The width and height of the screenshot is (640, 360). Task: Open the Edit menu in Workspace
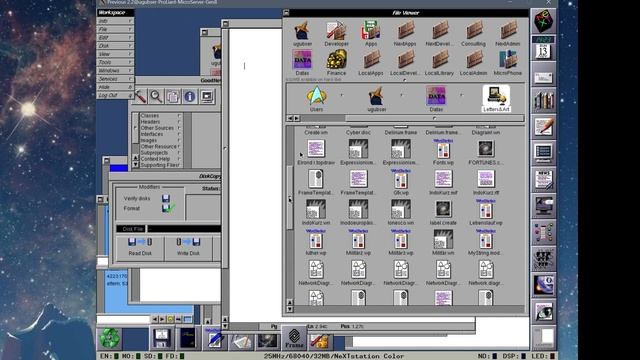click(115, 38)
